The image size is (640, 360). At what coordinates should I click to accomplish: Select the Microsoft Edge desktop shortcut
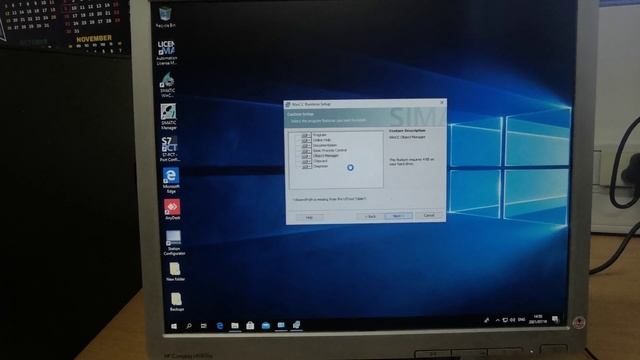(x=171, y=180)
